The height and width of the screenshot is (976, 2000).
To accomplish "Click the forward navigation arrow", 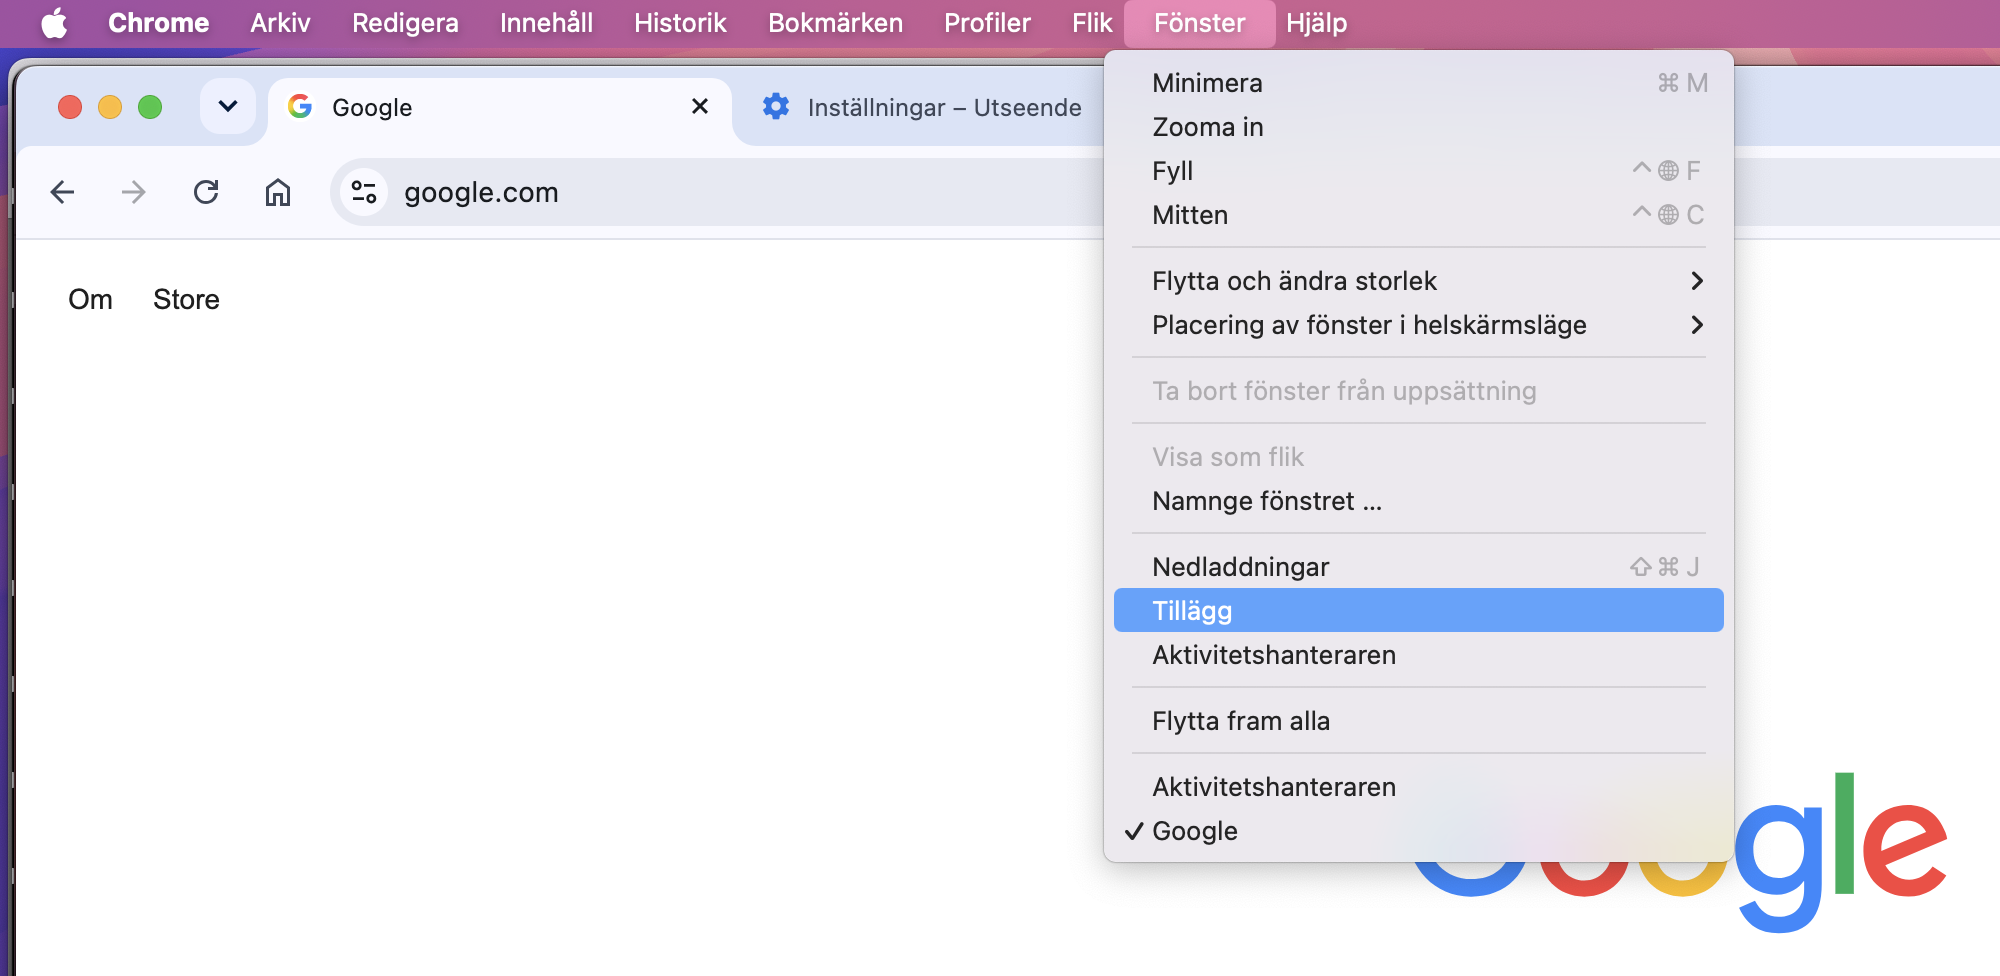I will [133, 192].
